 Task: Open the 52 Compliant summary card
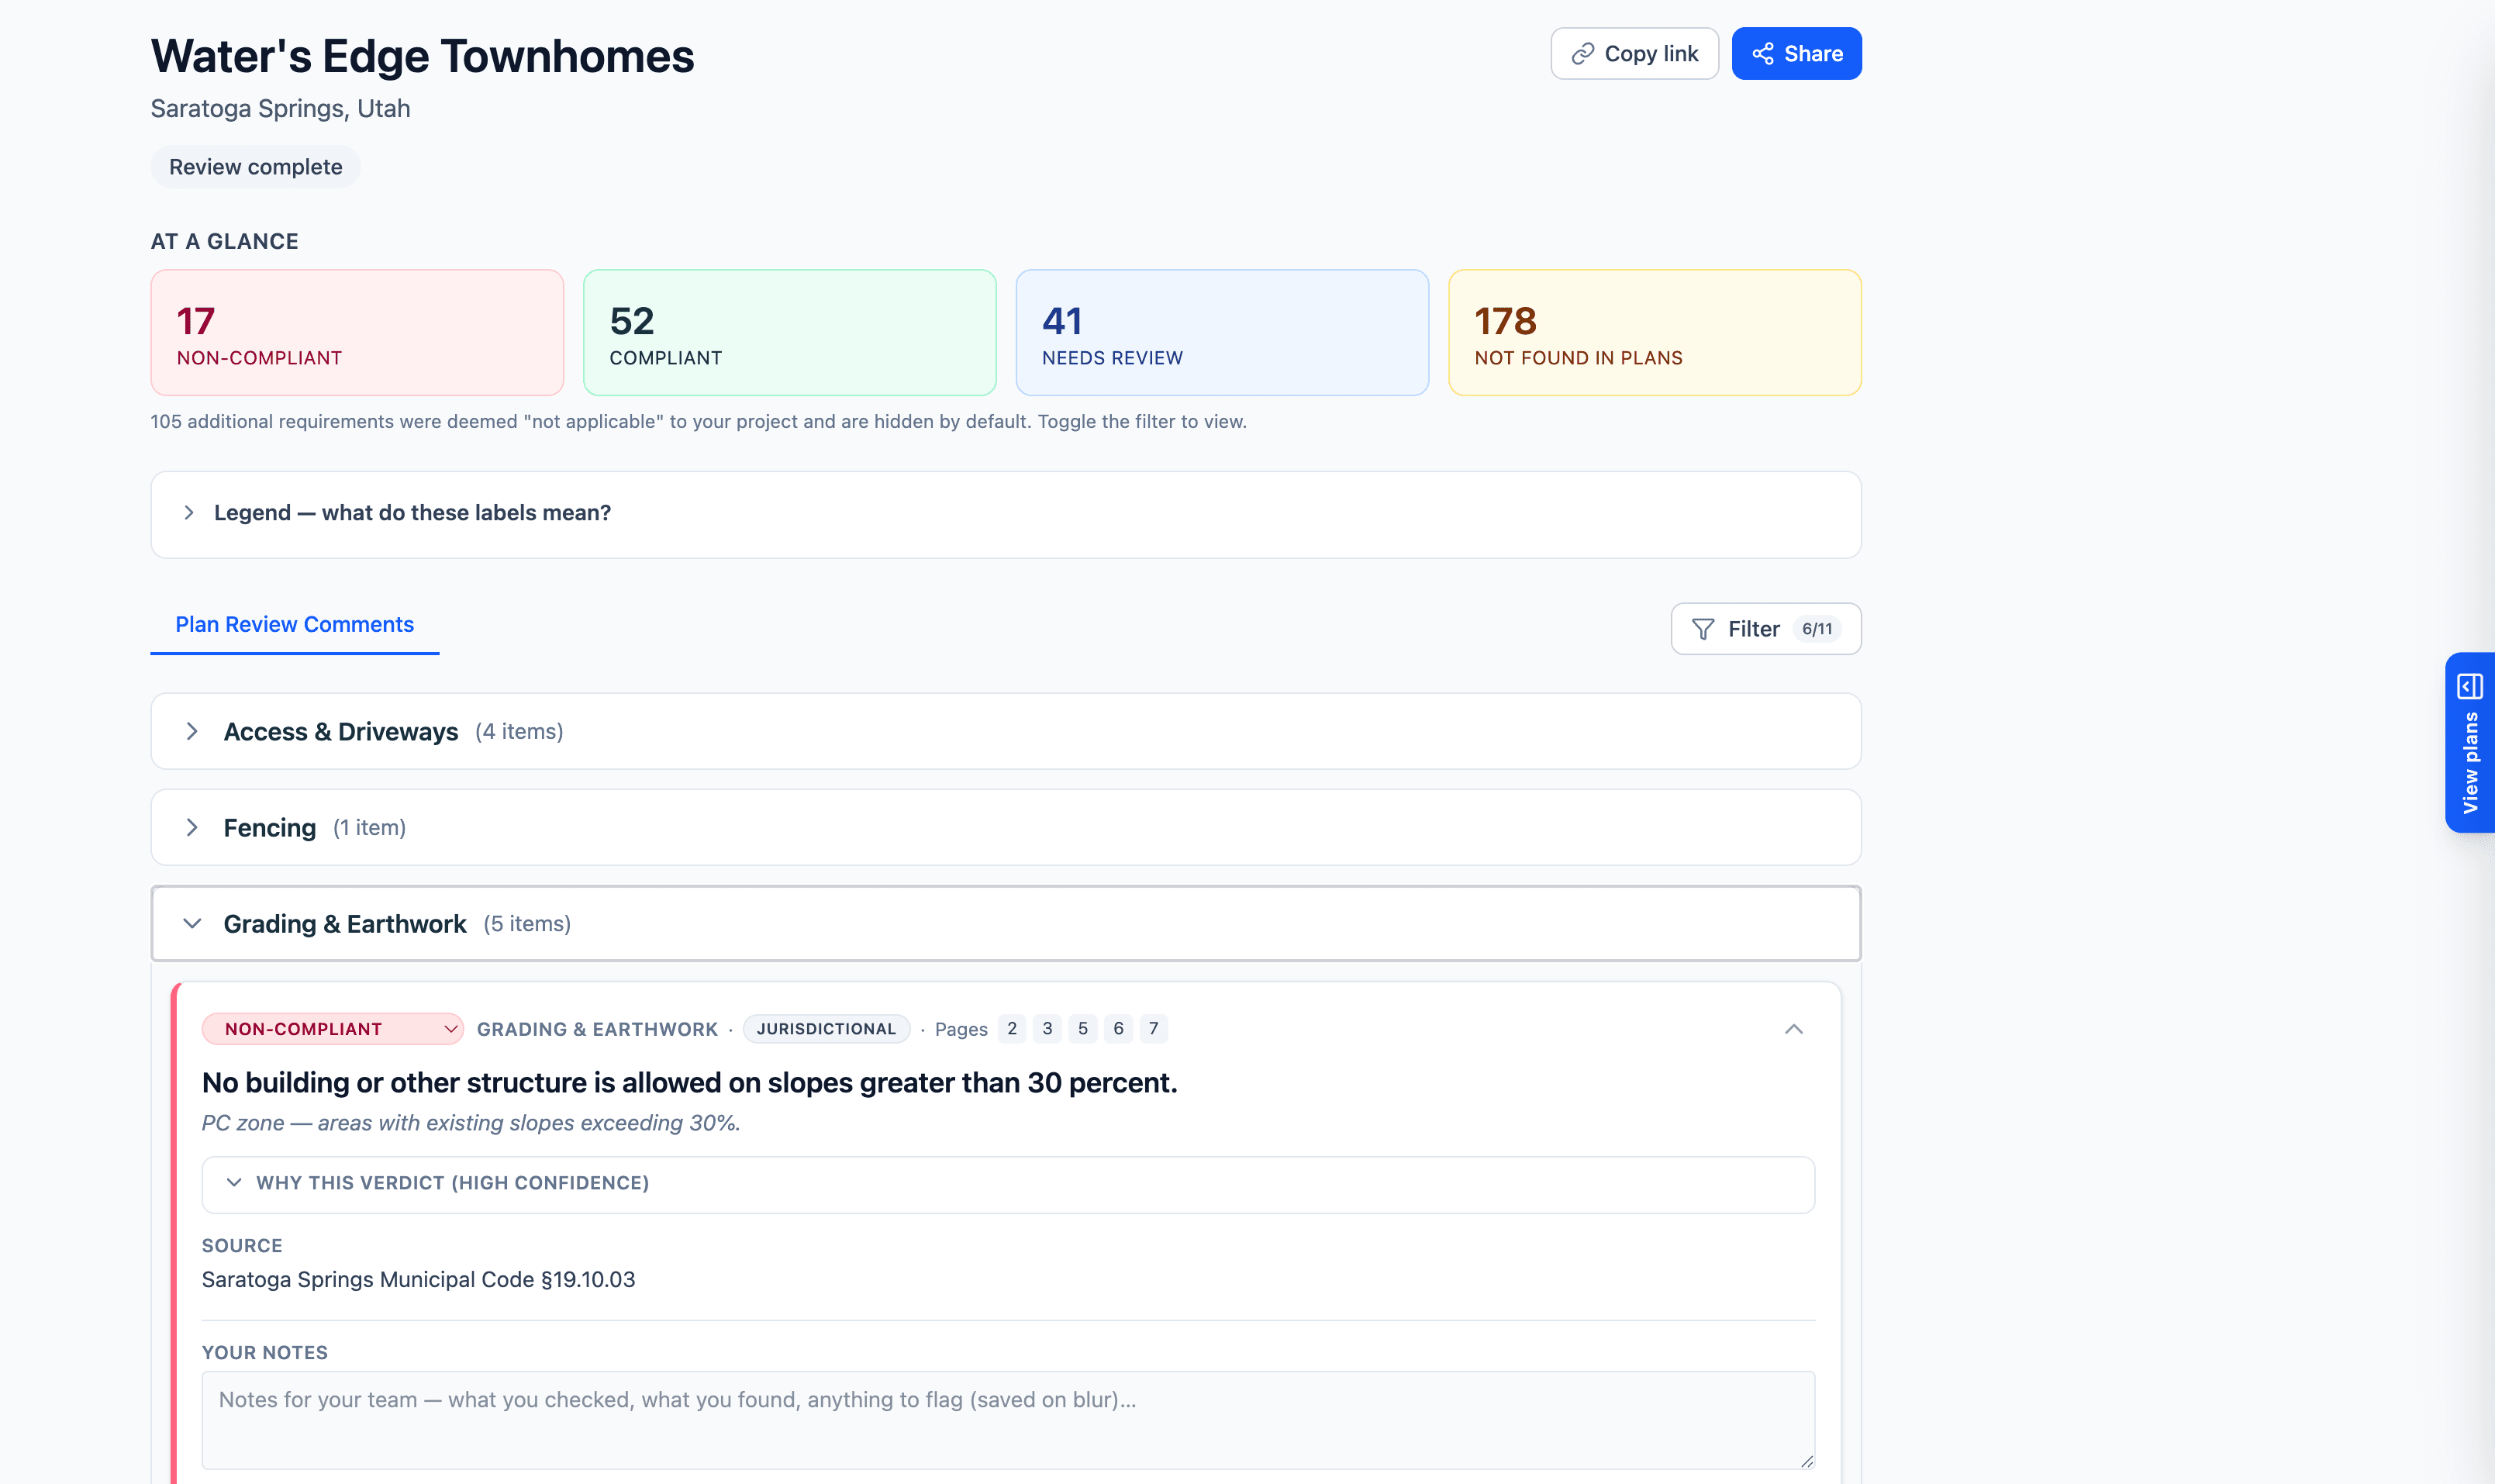[x=790, y=333]
